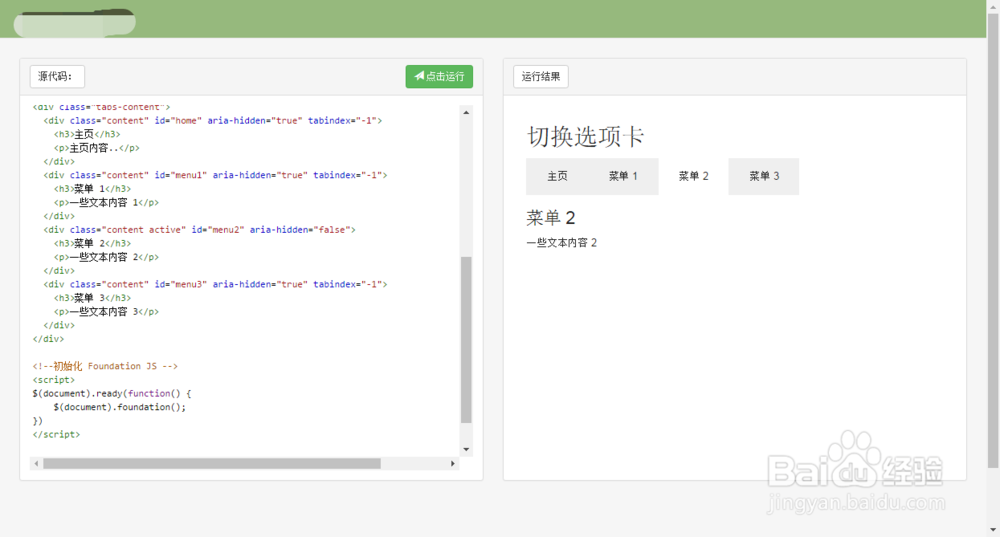Place cursor on the id="menu1" code line
This screenshot has height=537, width=1000.
(x=216, y=175)
